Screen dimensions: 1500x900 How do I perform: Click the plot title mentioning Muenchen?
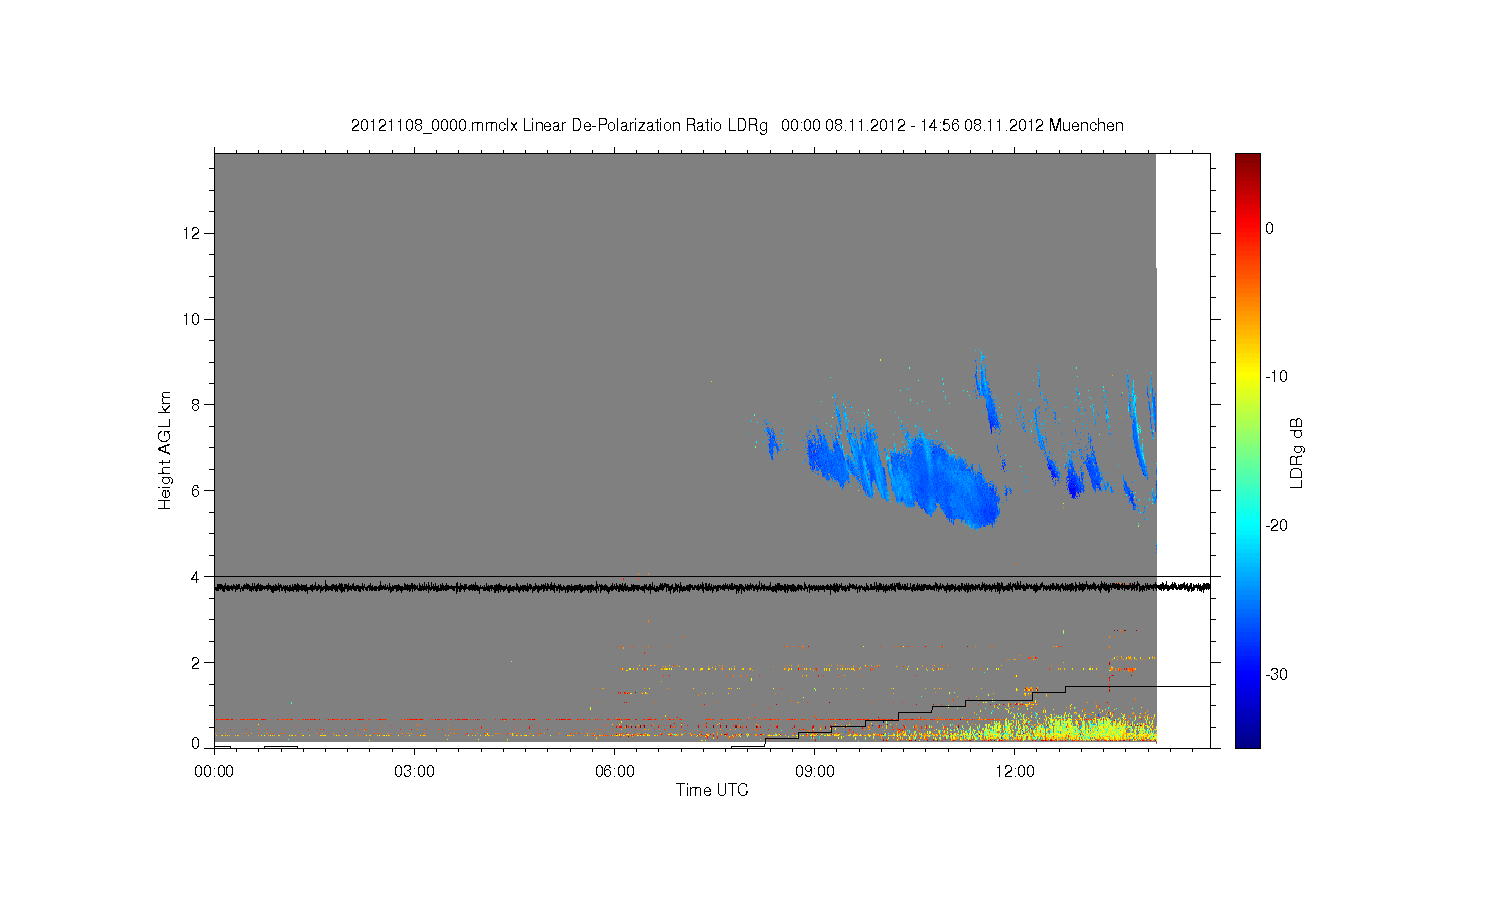(x=737, y=126)
